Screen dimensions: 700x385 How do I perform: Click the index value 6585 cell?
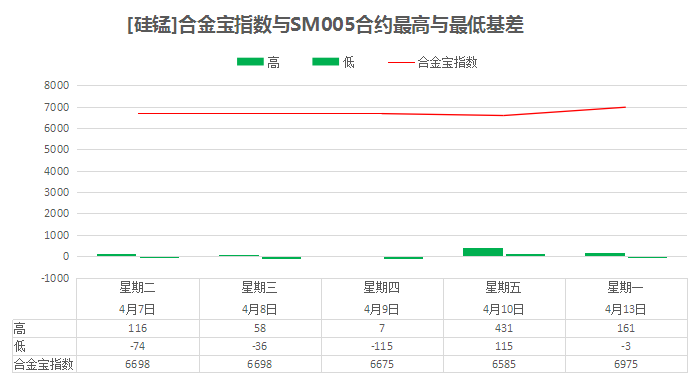click(504, 364)
